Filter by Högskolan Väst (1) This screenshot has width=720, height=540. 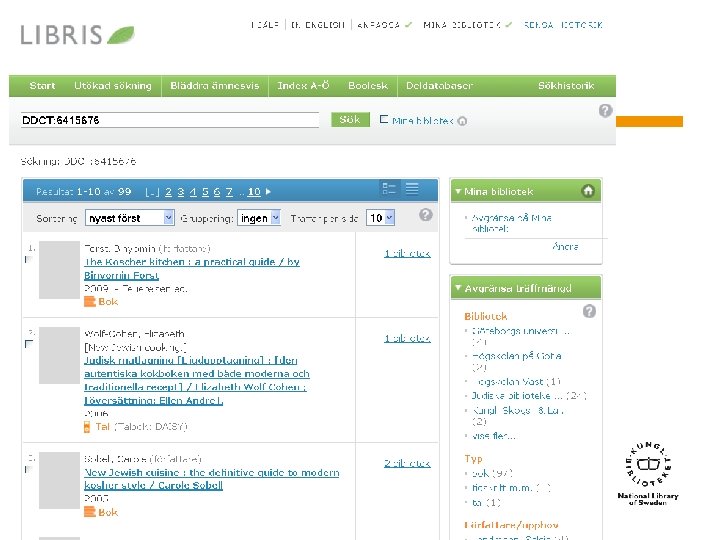tap(516, 382)
